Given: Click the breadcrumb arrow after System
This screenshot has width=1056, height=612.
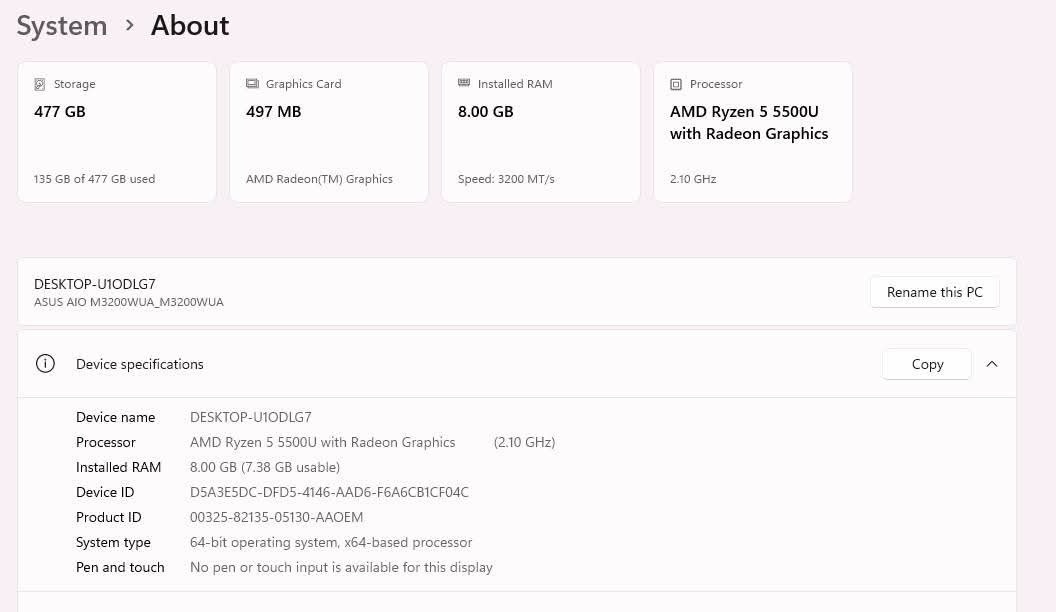Looking at the screenshot, I should click(x=129, y=26).
